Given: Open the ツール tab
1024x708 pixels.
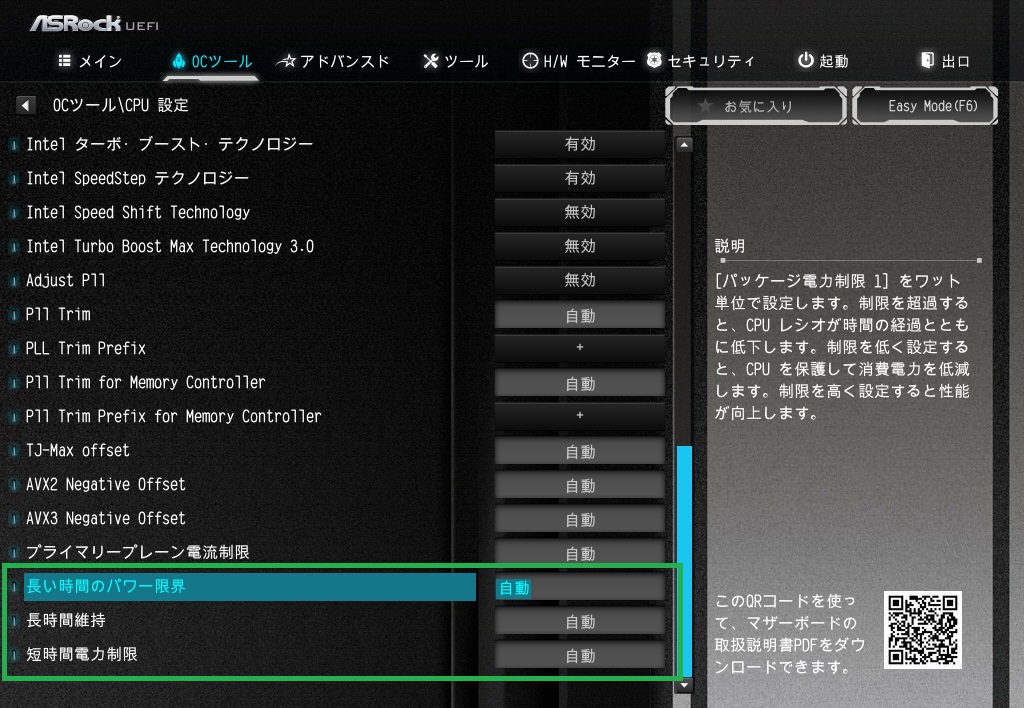Looking at the screenshot, I should tap(455, 61).
